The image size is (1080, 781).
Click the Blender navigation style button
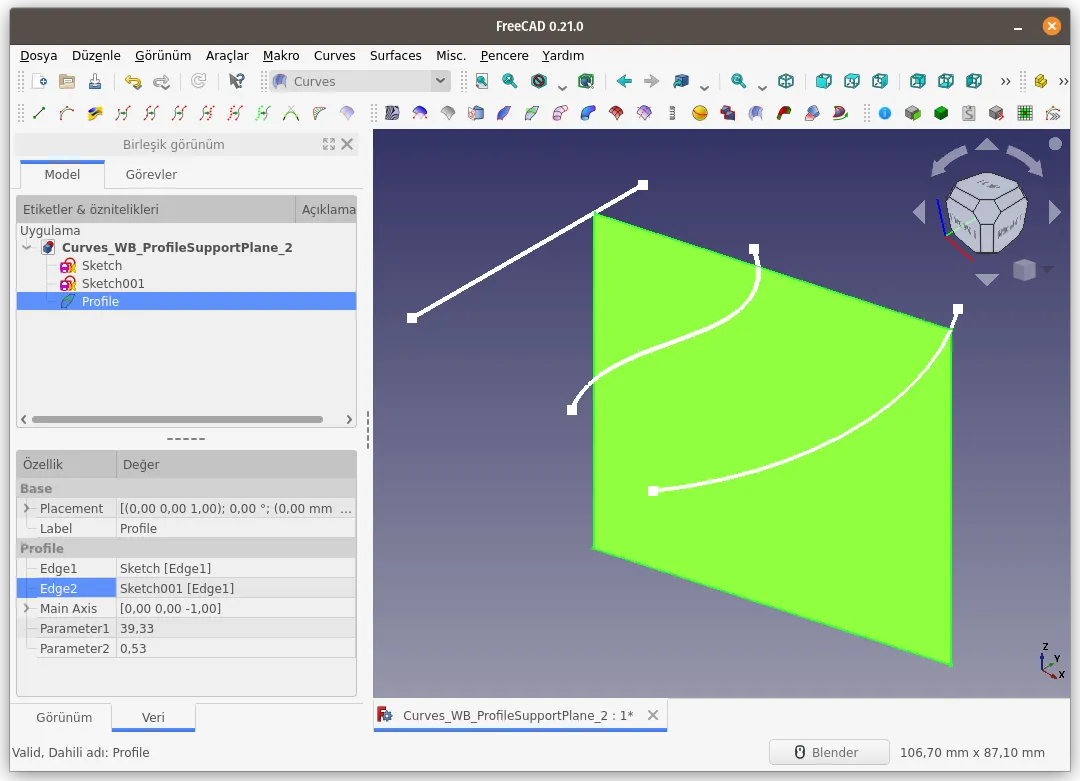(829, 752)
